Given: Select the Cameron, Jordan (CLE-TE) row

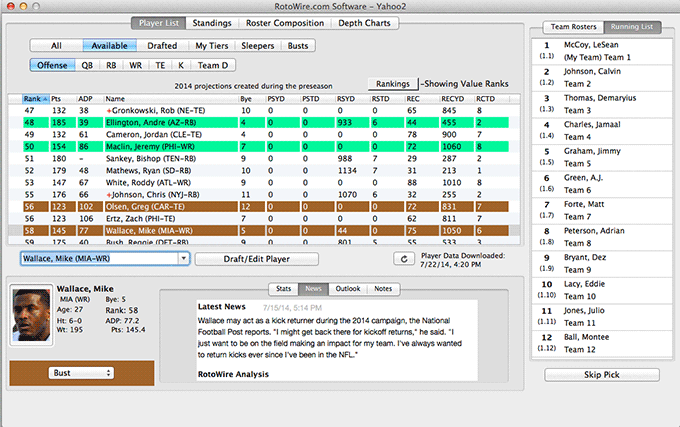Looking at the screenshot, I should click(x=265, y=134).
